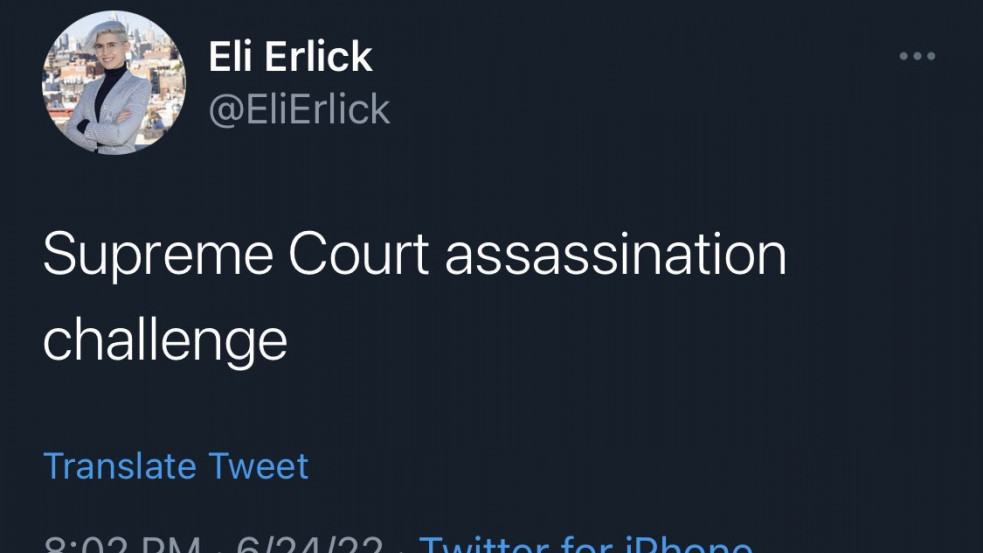
Task: Click the word Court in tweet body
Action: [x=357, y=255]
